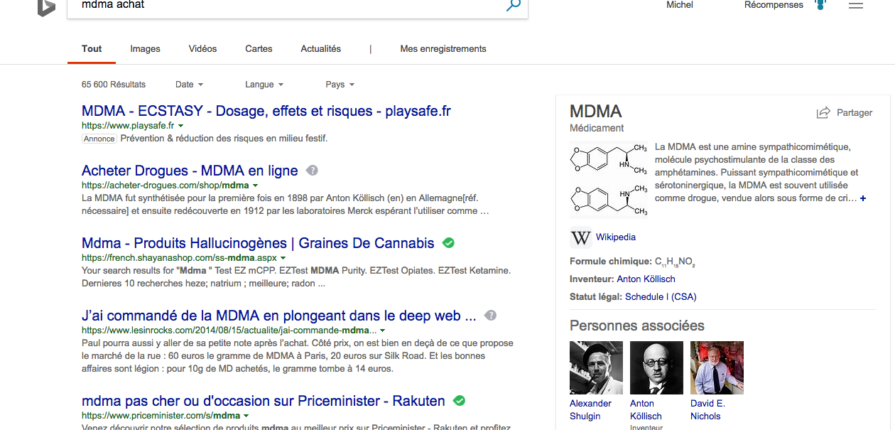Click the David E. Nichols name link
Image resolution: width=895 pixels, height=430 pixels.
click(708, 409)
